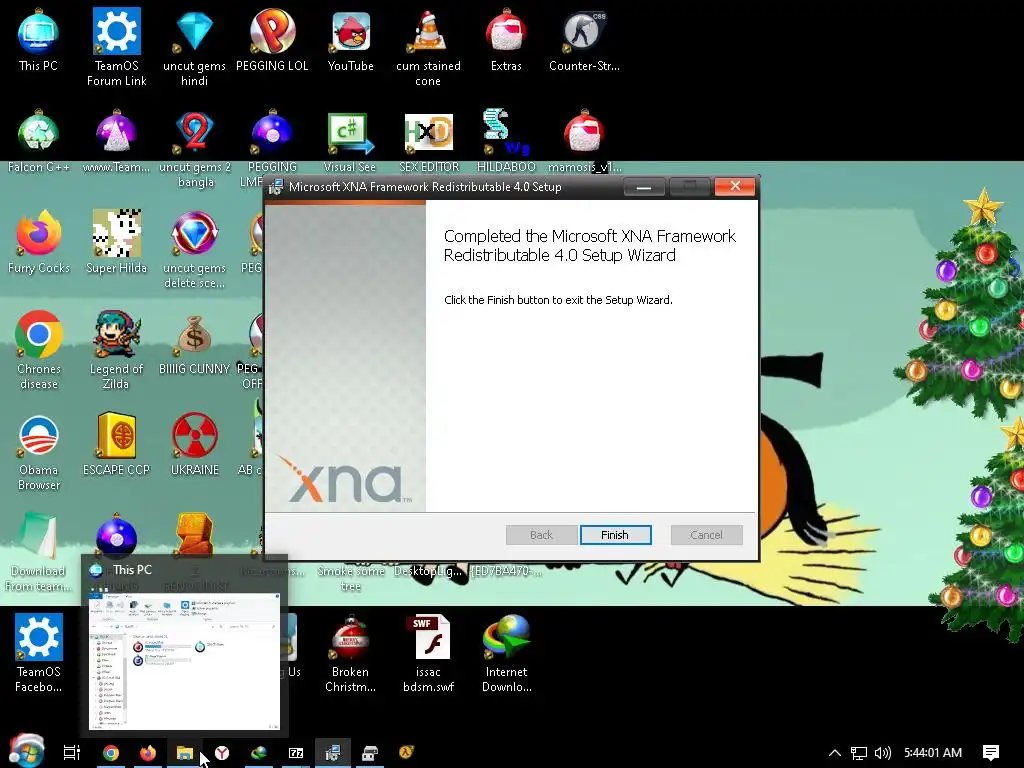Click the XNA installer taskbar icon
The width and height of the screenshot is (1024, 768).
click(333, 753)
